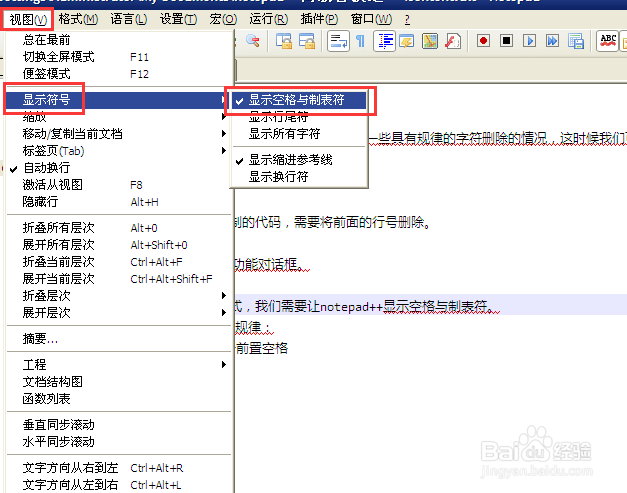Toggle the Indent Guide toolbar icon
The image size is (627, 493).
(x=384, y=41)
